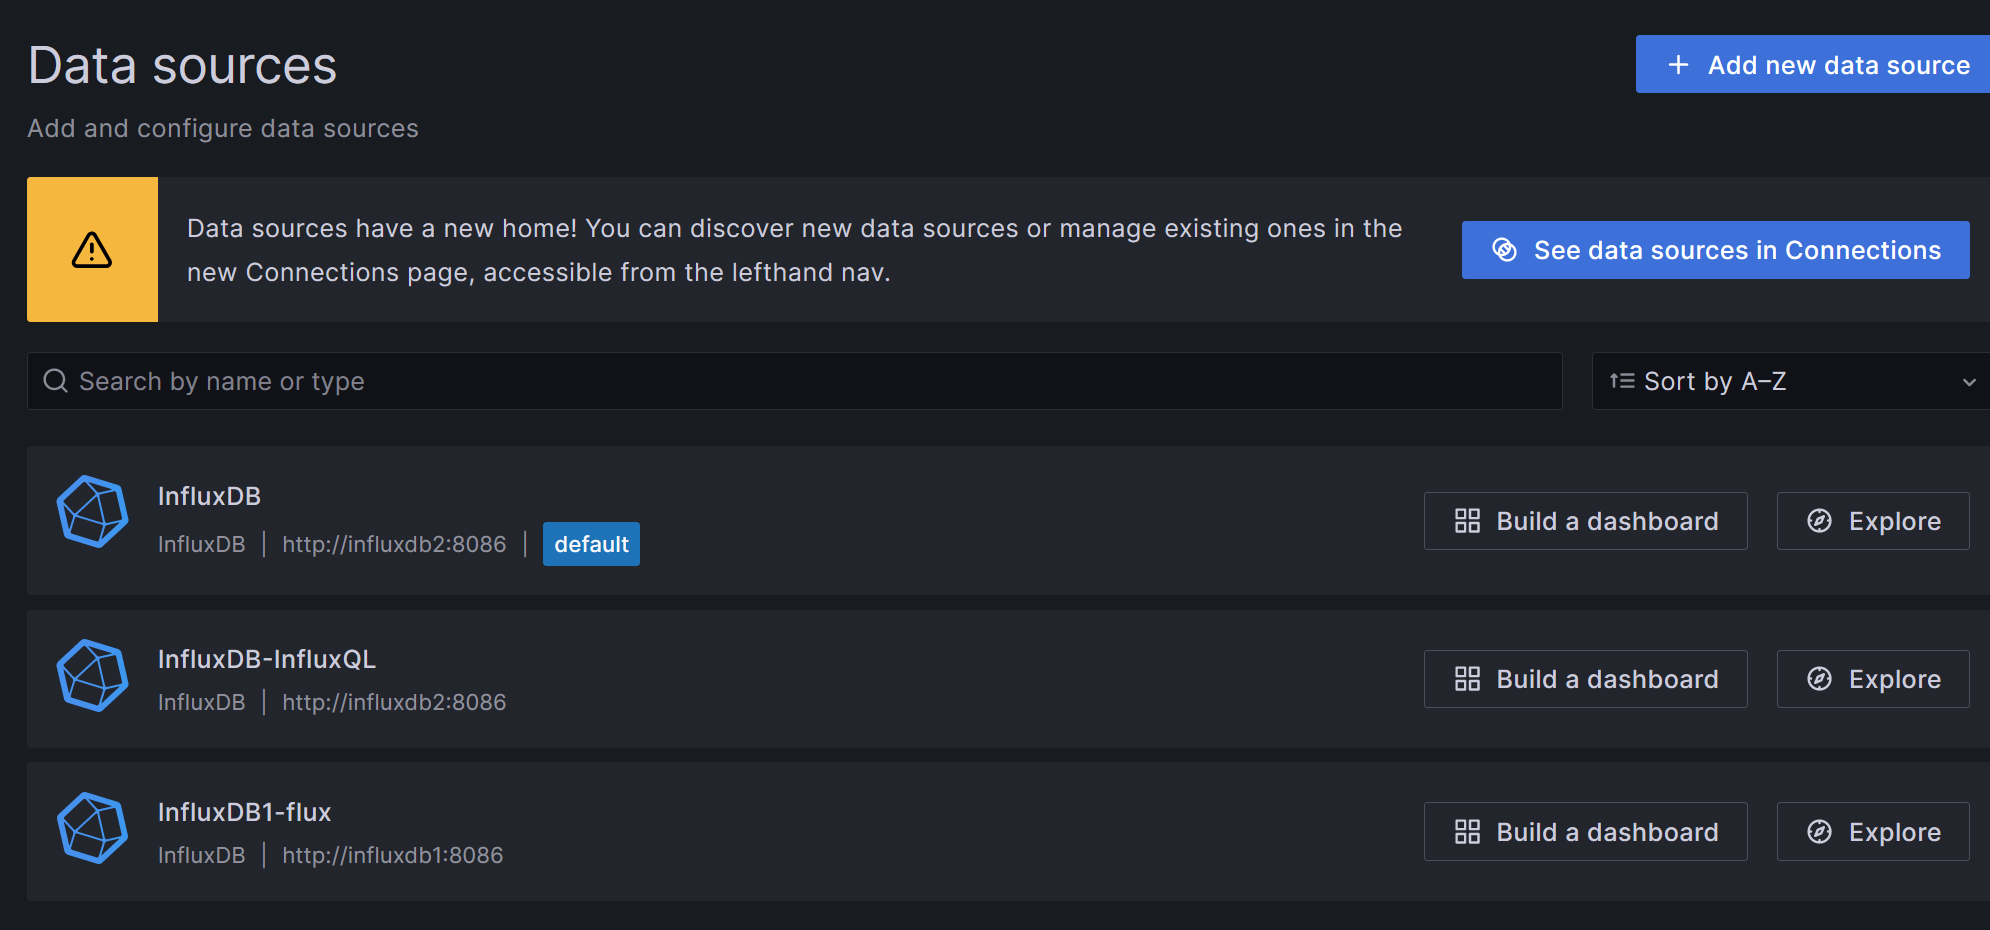Click the http://influxdb1:8086 URL text
1990x930 pixels.
point(393,855)
